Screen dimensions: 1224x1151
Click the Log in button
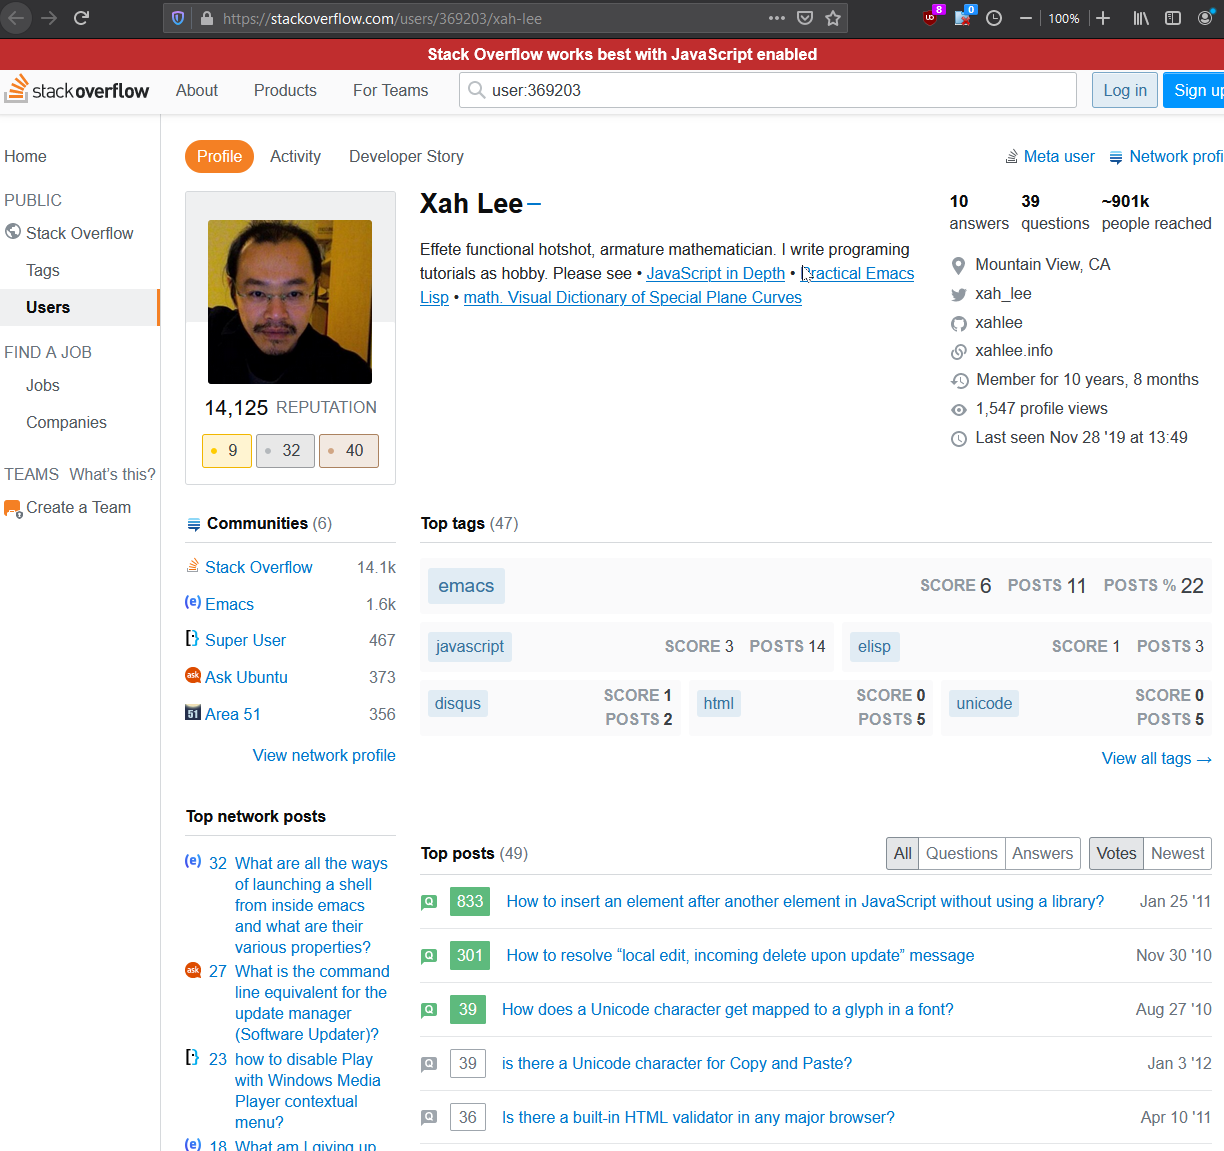tap(1125, 90)
